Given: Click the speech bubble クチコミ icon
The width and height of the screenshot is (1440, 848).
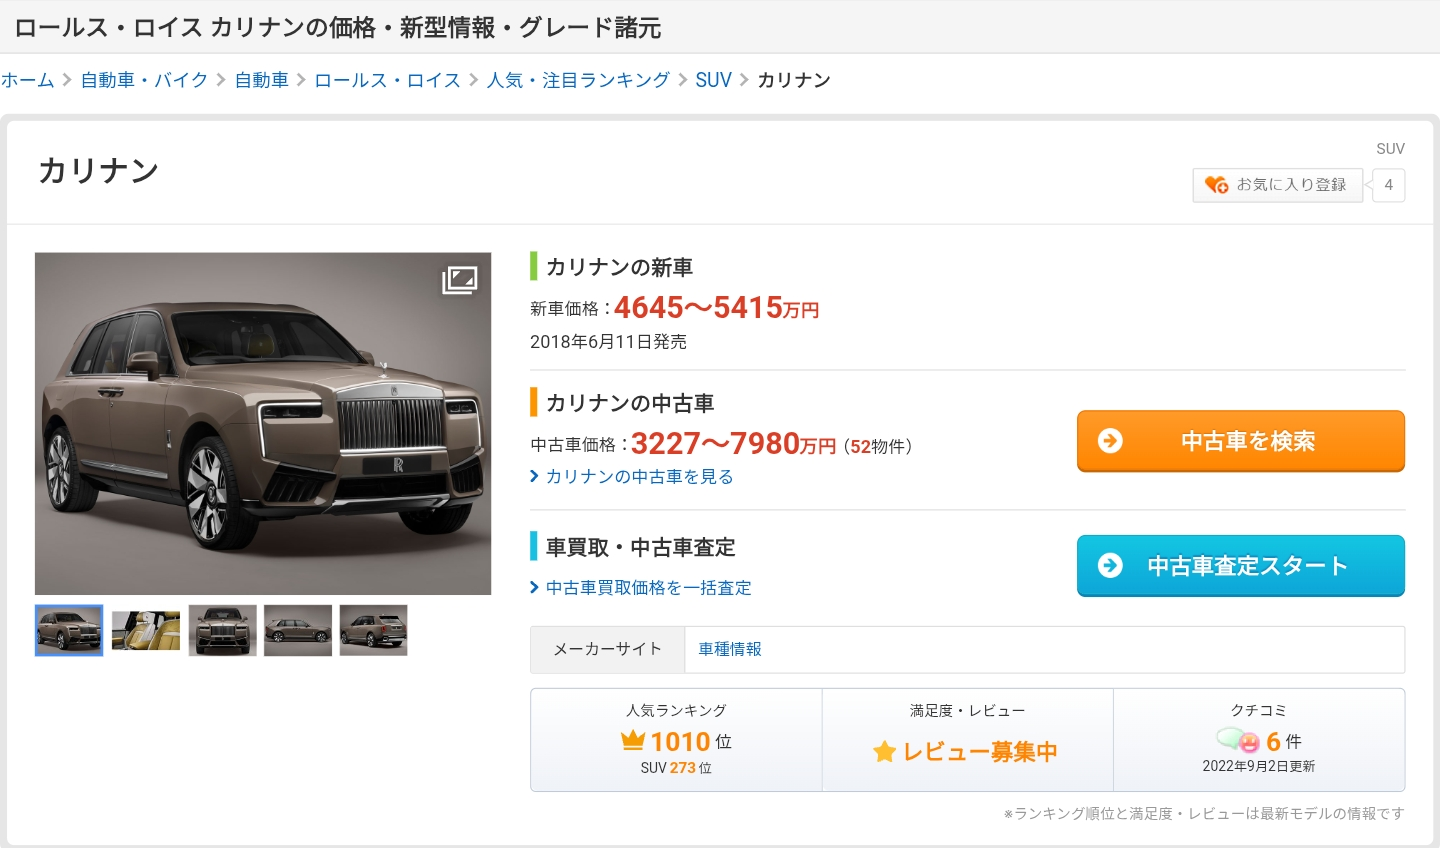Looking at the screenshot, I should 1238,740.
